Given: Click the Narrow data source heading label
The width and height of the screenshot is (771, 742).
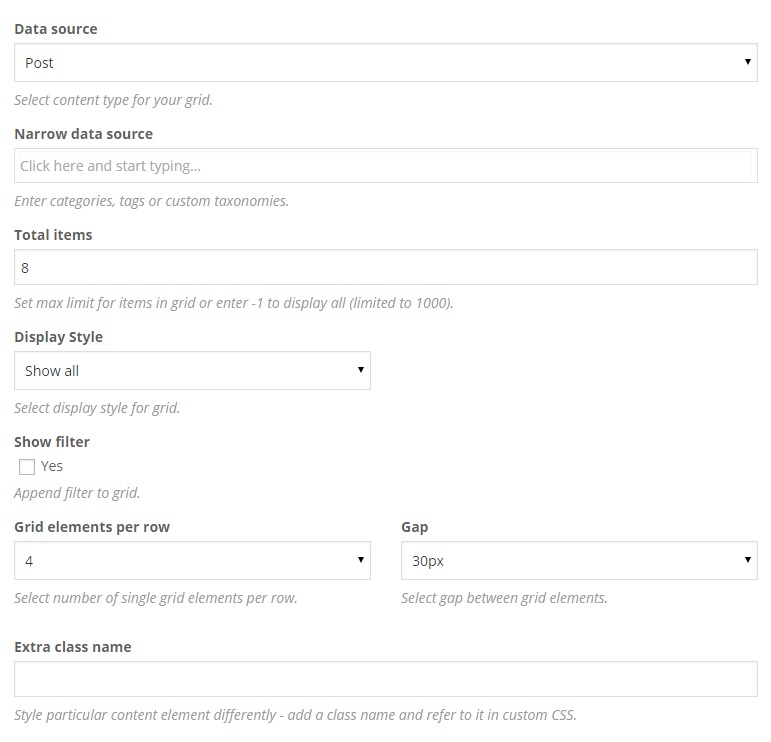Looking at the screenshot, I should [x=84, y=134].
